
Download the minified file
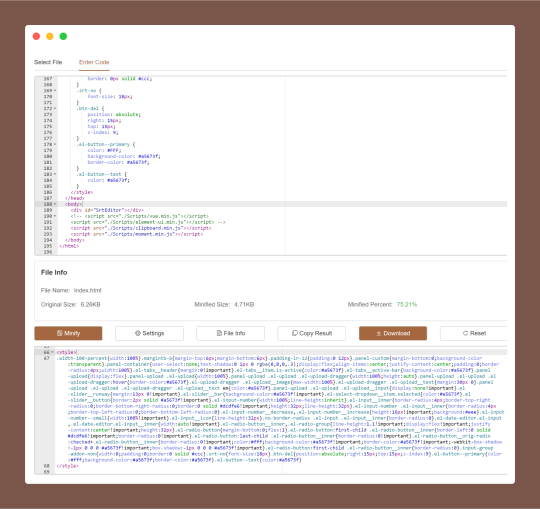[393, 333]
